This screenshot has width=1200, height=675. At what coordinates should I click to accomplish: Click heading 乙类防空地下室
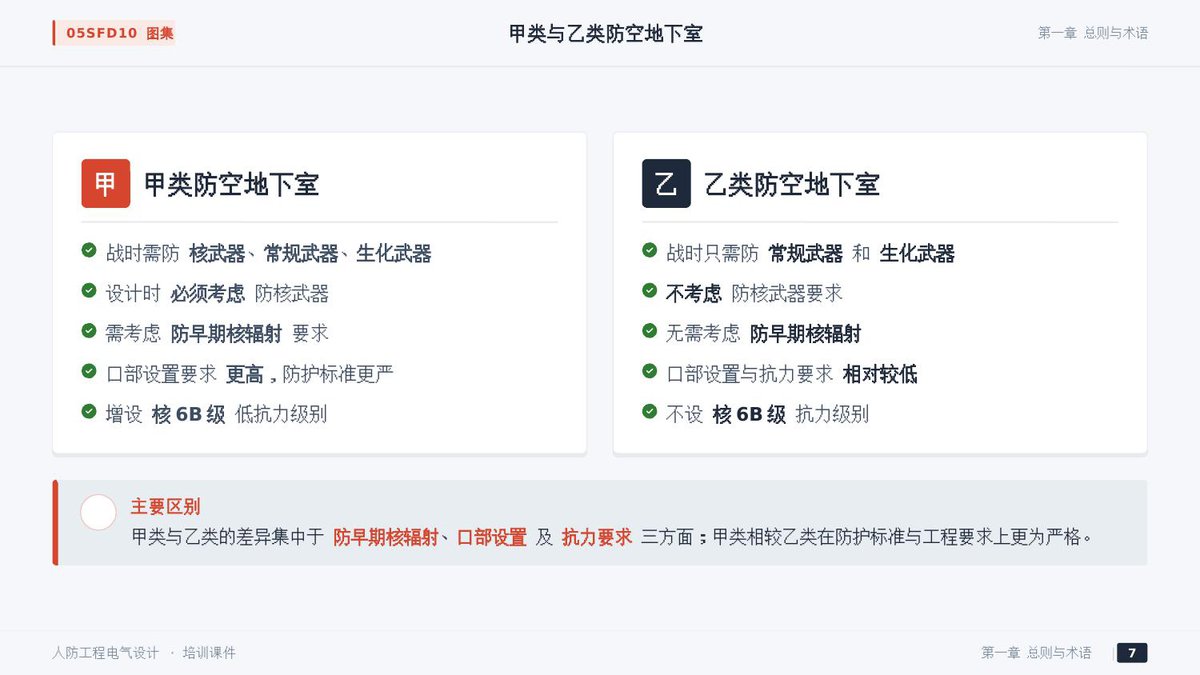(792, 185)
